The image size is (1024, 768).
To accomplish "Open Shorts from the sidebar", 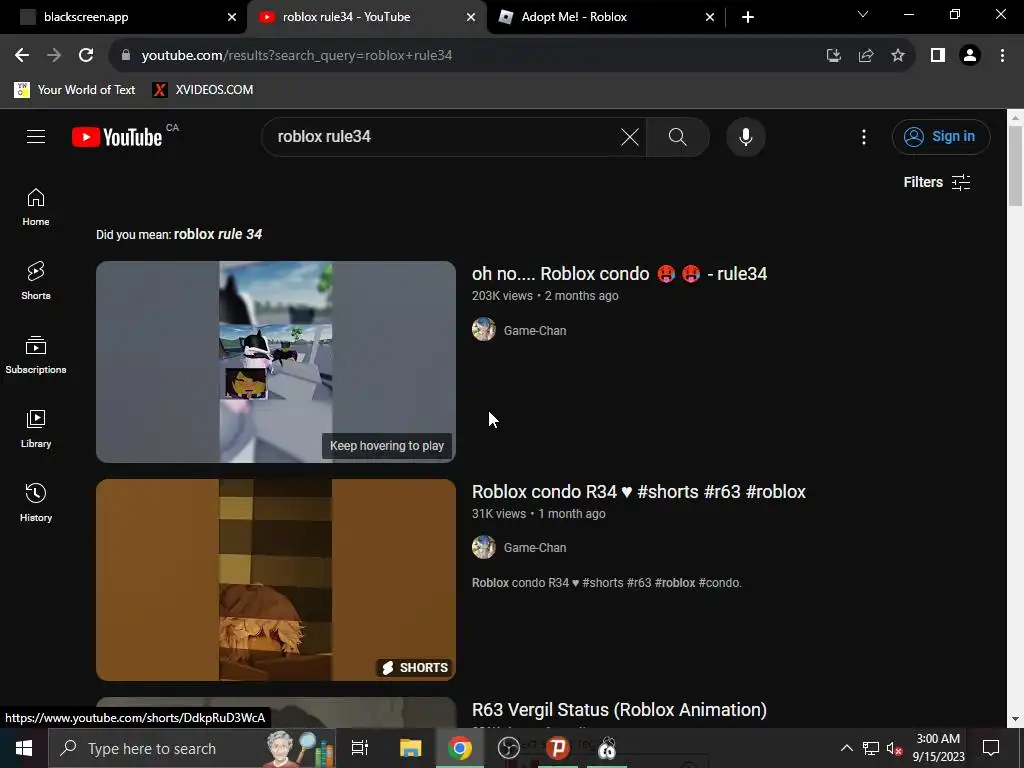I will coord(36,281).
